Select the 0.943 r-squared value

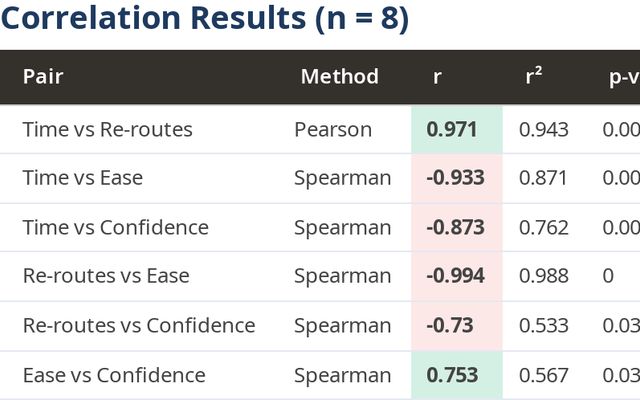[x=543, y=129]
